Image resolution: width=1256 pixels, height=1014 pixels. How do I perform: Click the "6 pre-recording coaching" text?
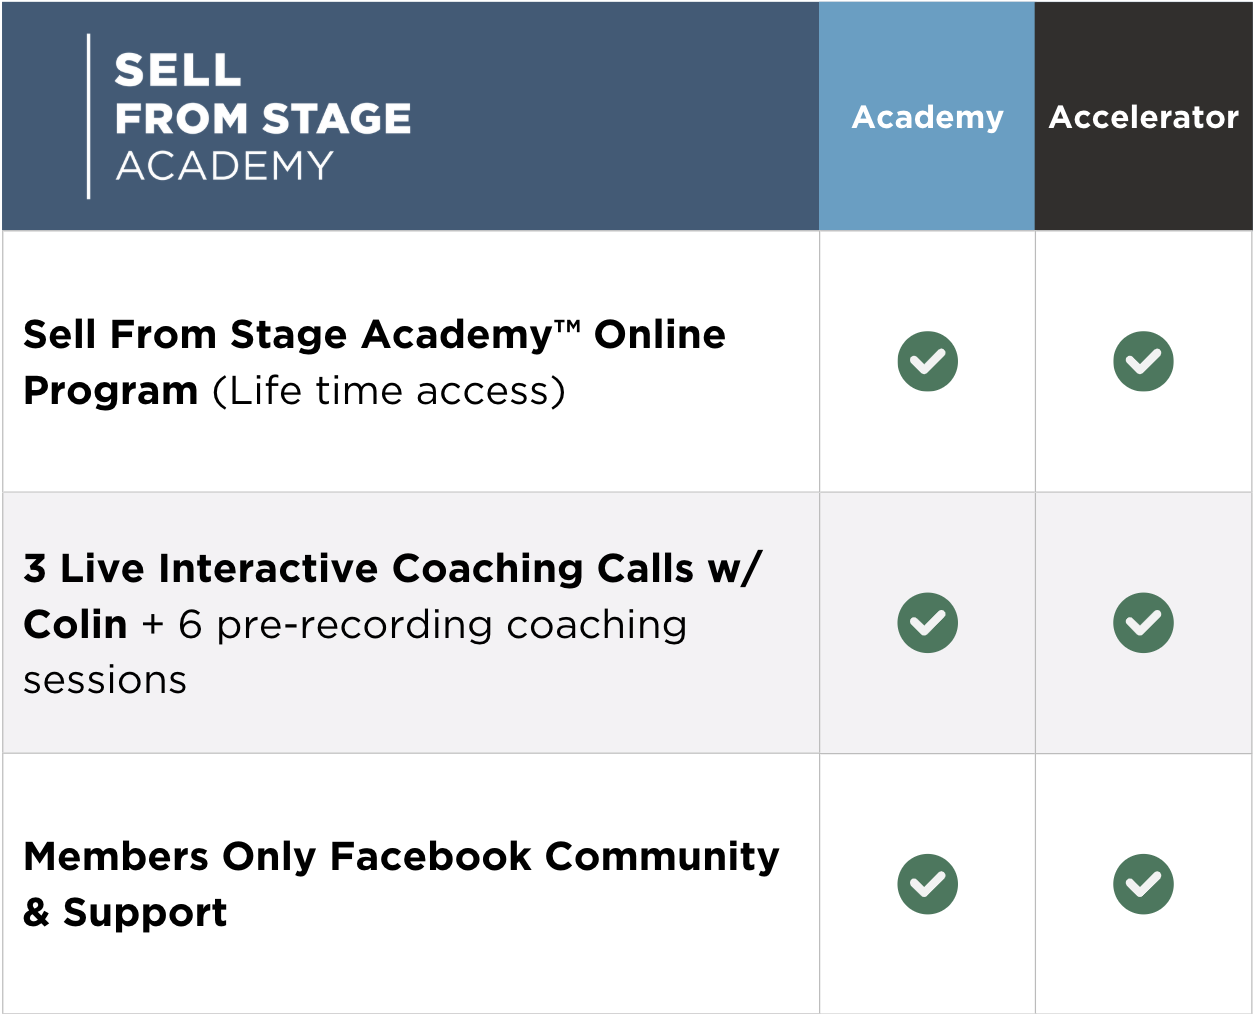click(432, 625)
